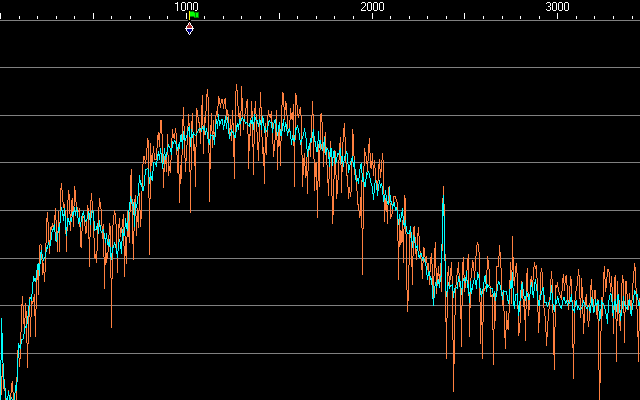Select the white diamond marker below 1000

click(190, 28)
